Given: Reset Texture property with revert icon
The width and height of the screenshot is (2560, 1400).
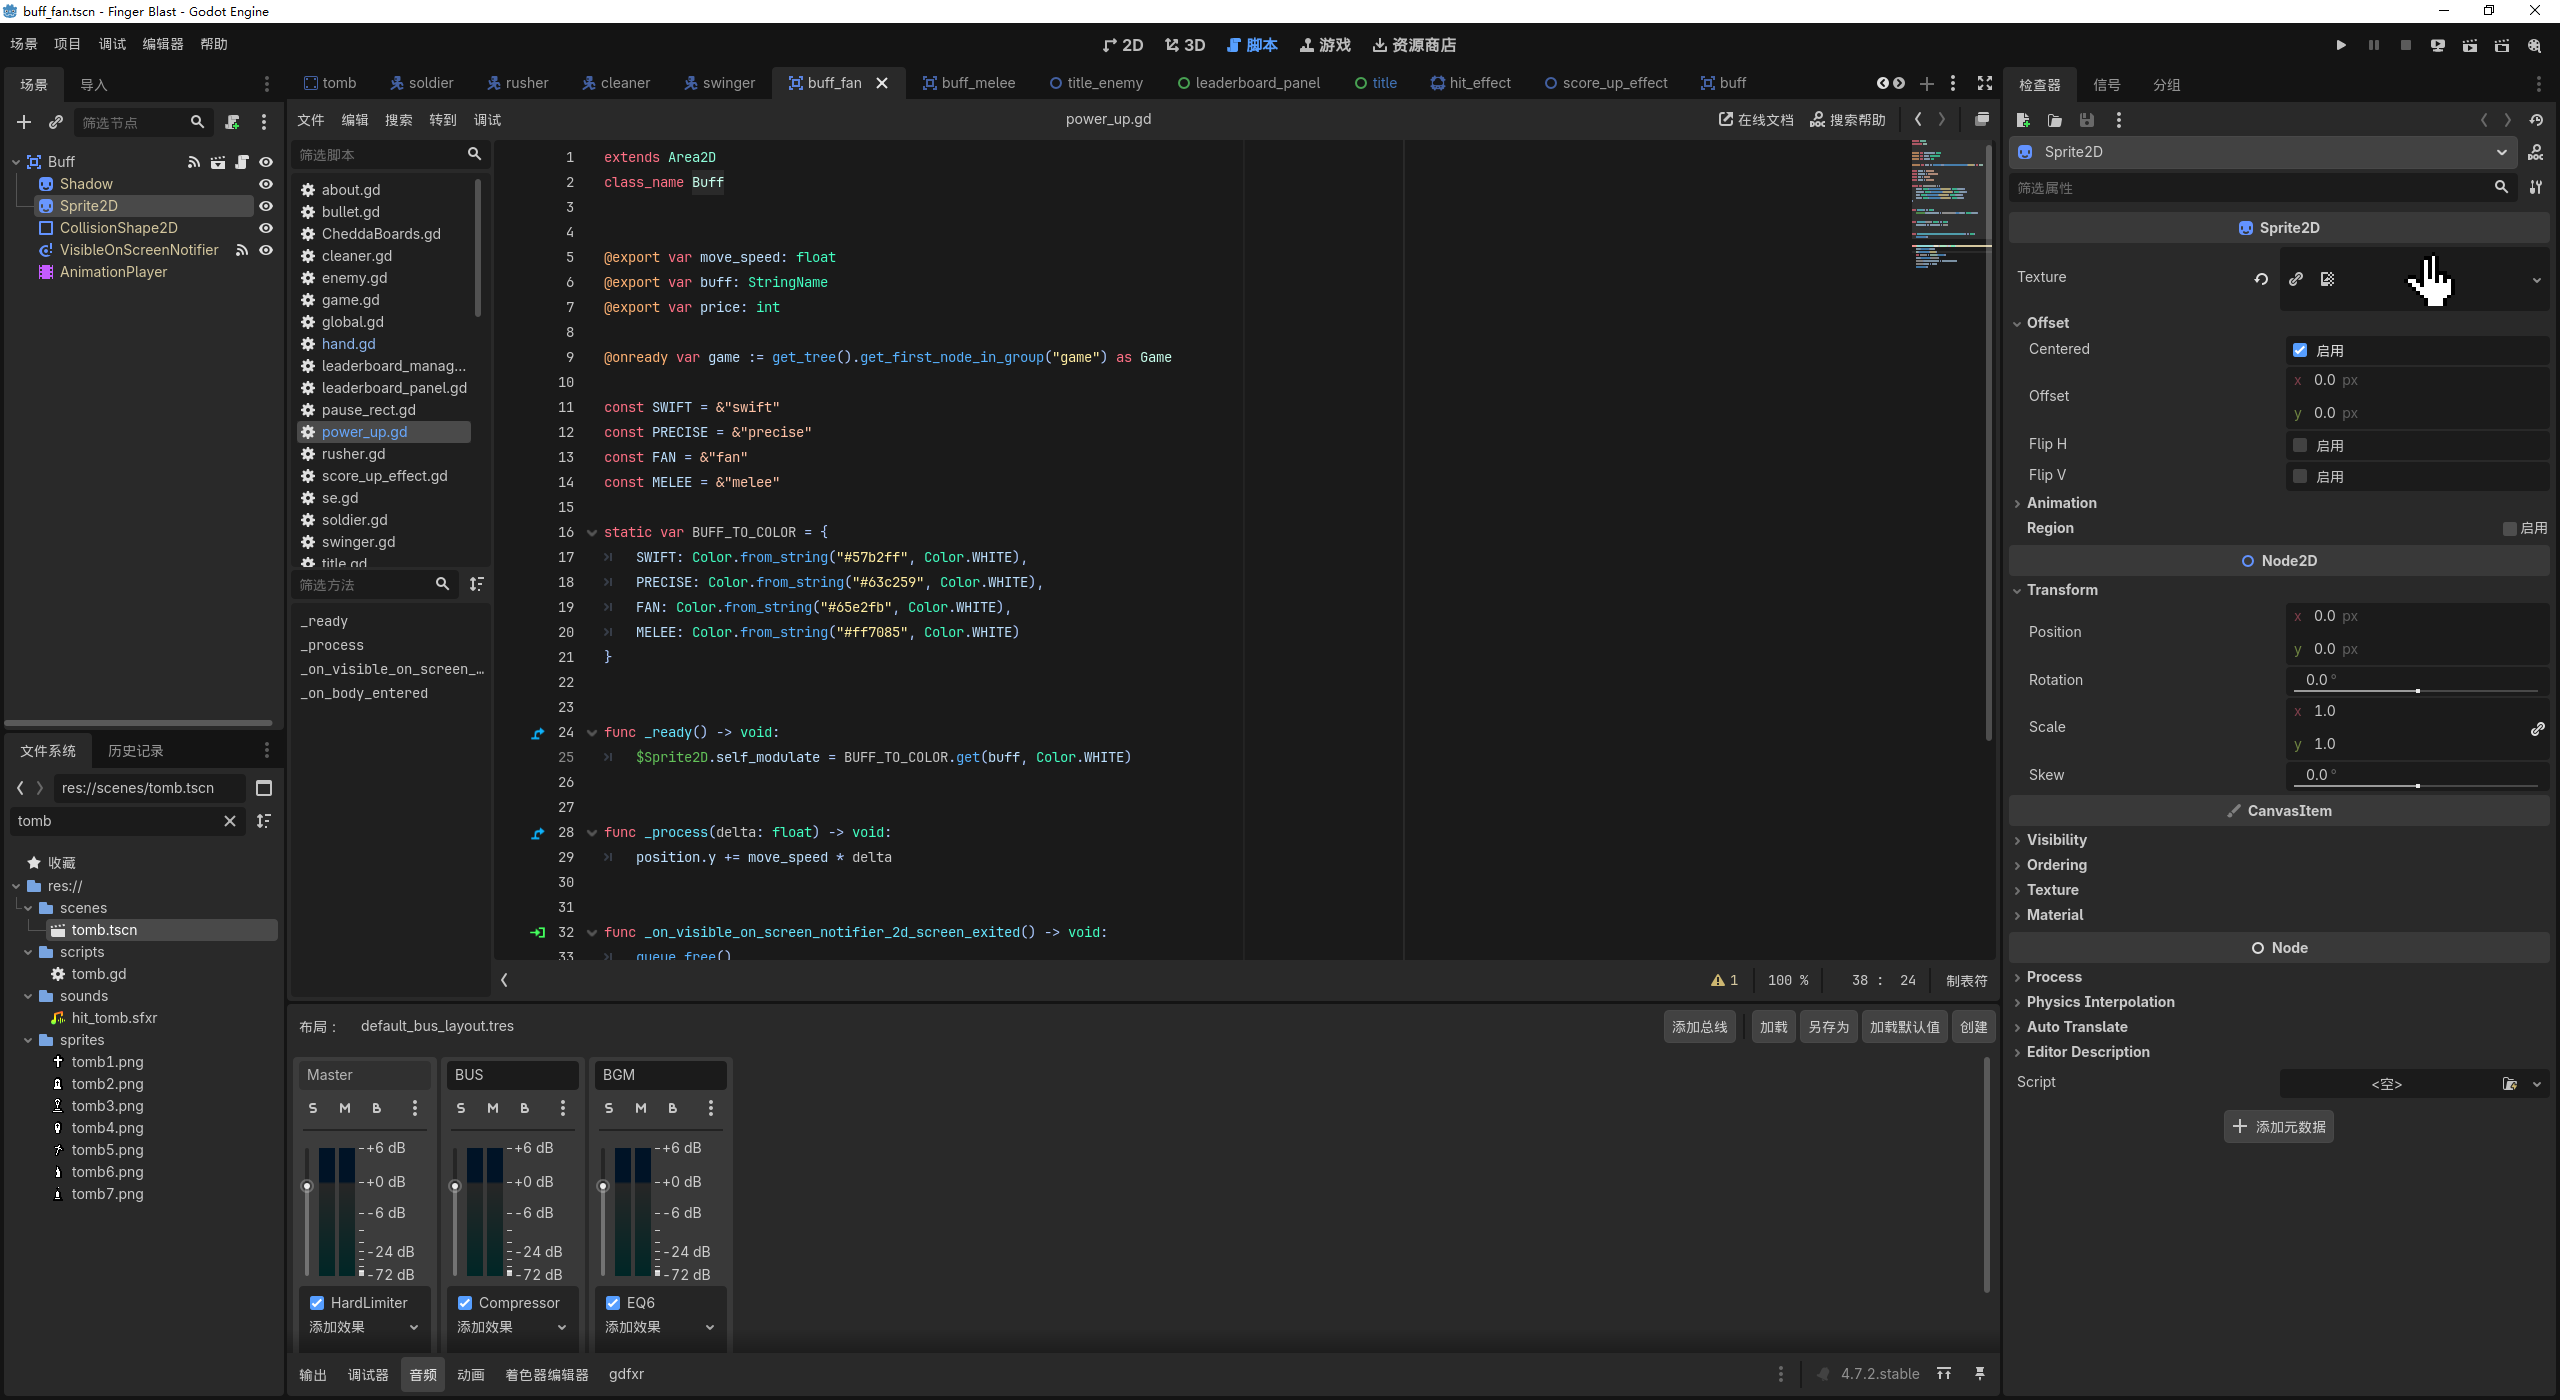Looking at the screenshot, I should (2261, 279).
